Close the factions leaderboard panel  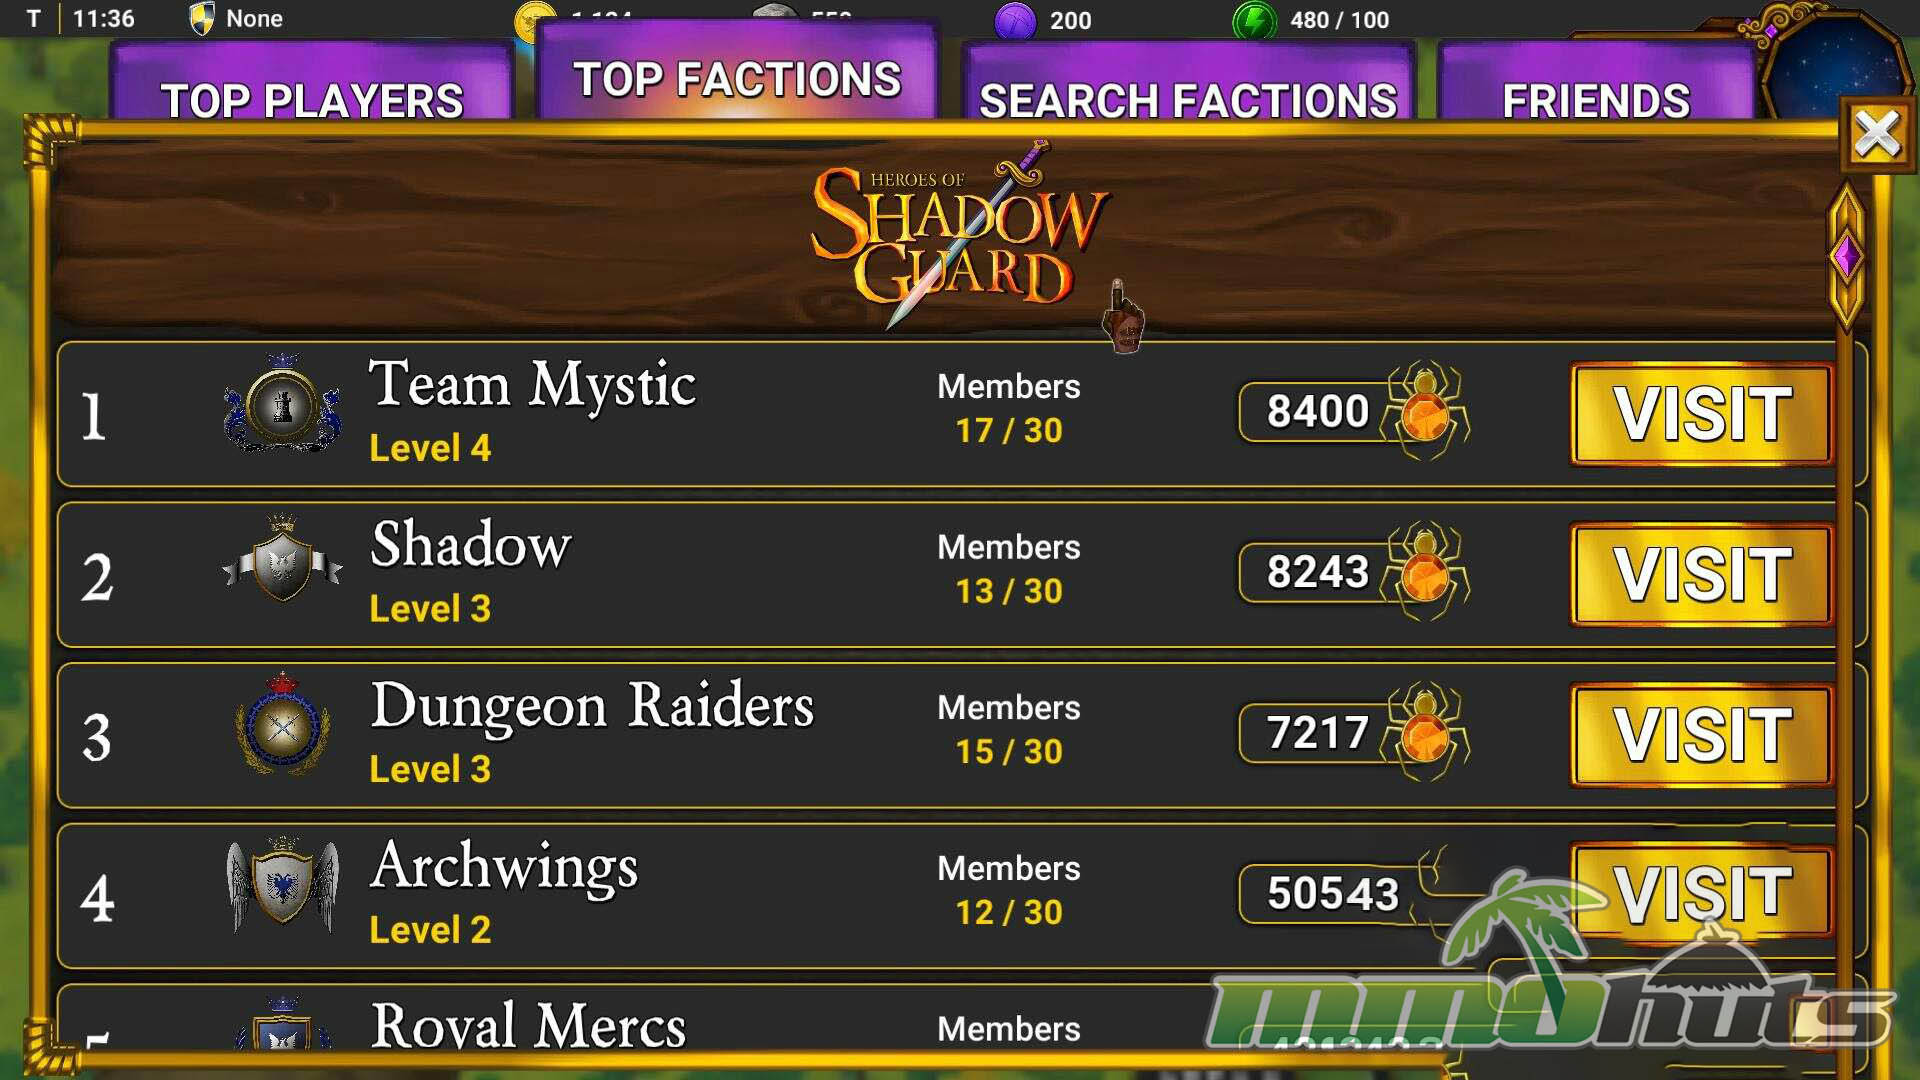coord(1877,134)
